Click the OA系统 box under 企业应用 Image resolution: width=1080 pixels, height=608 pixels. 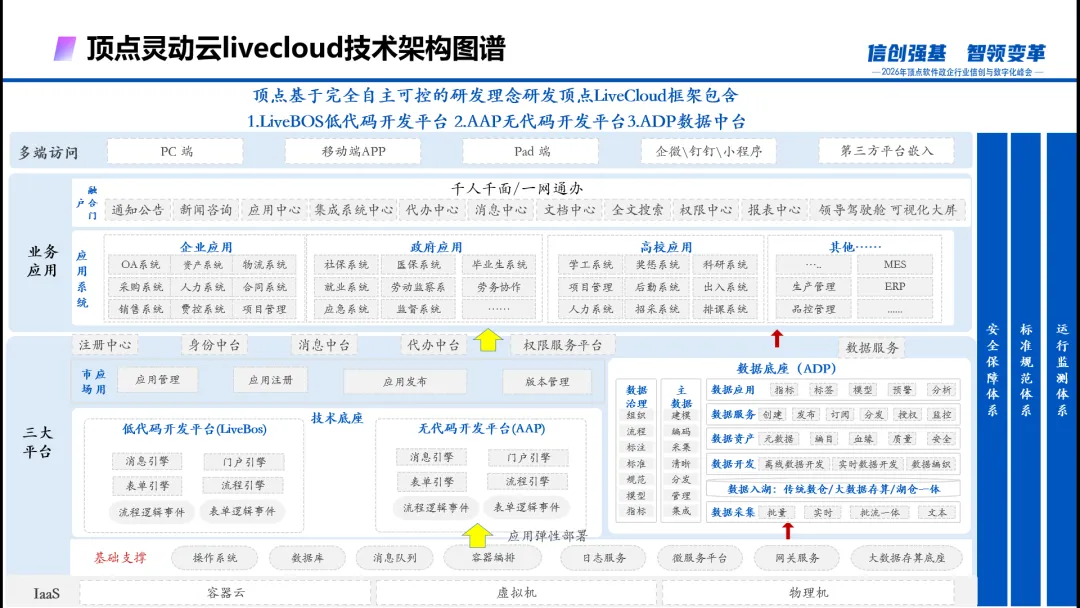140,265
